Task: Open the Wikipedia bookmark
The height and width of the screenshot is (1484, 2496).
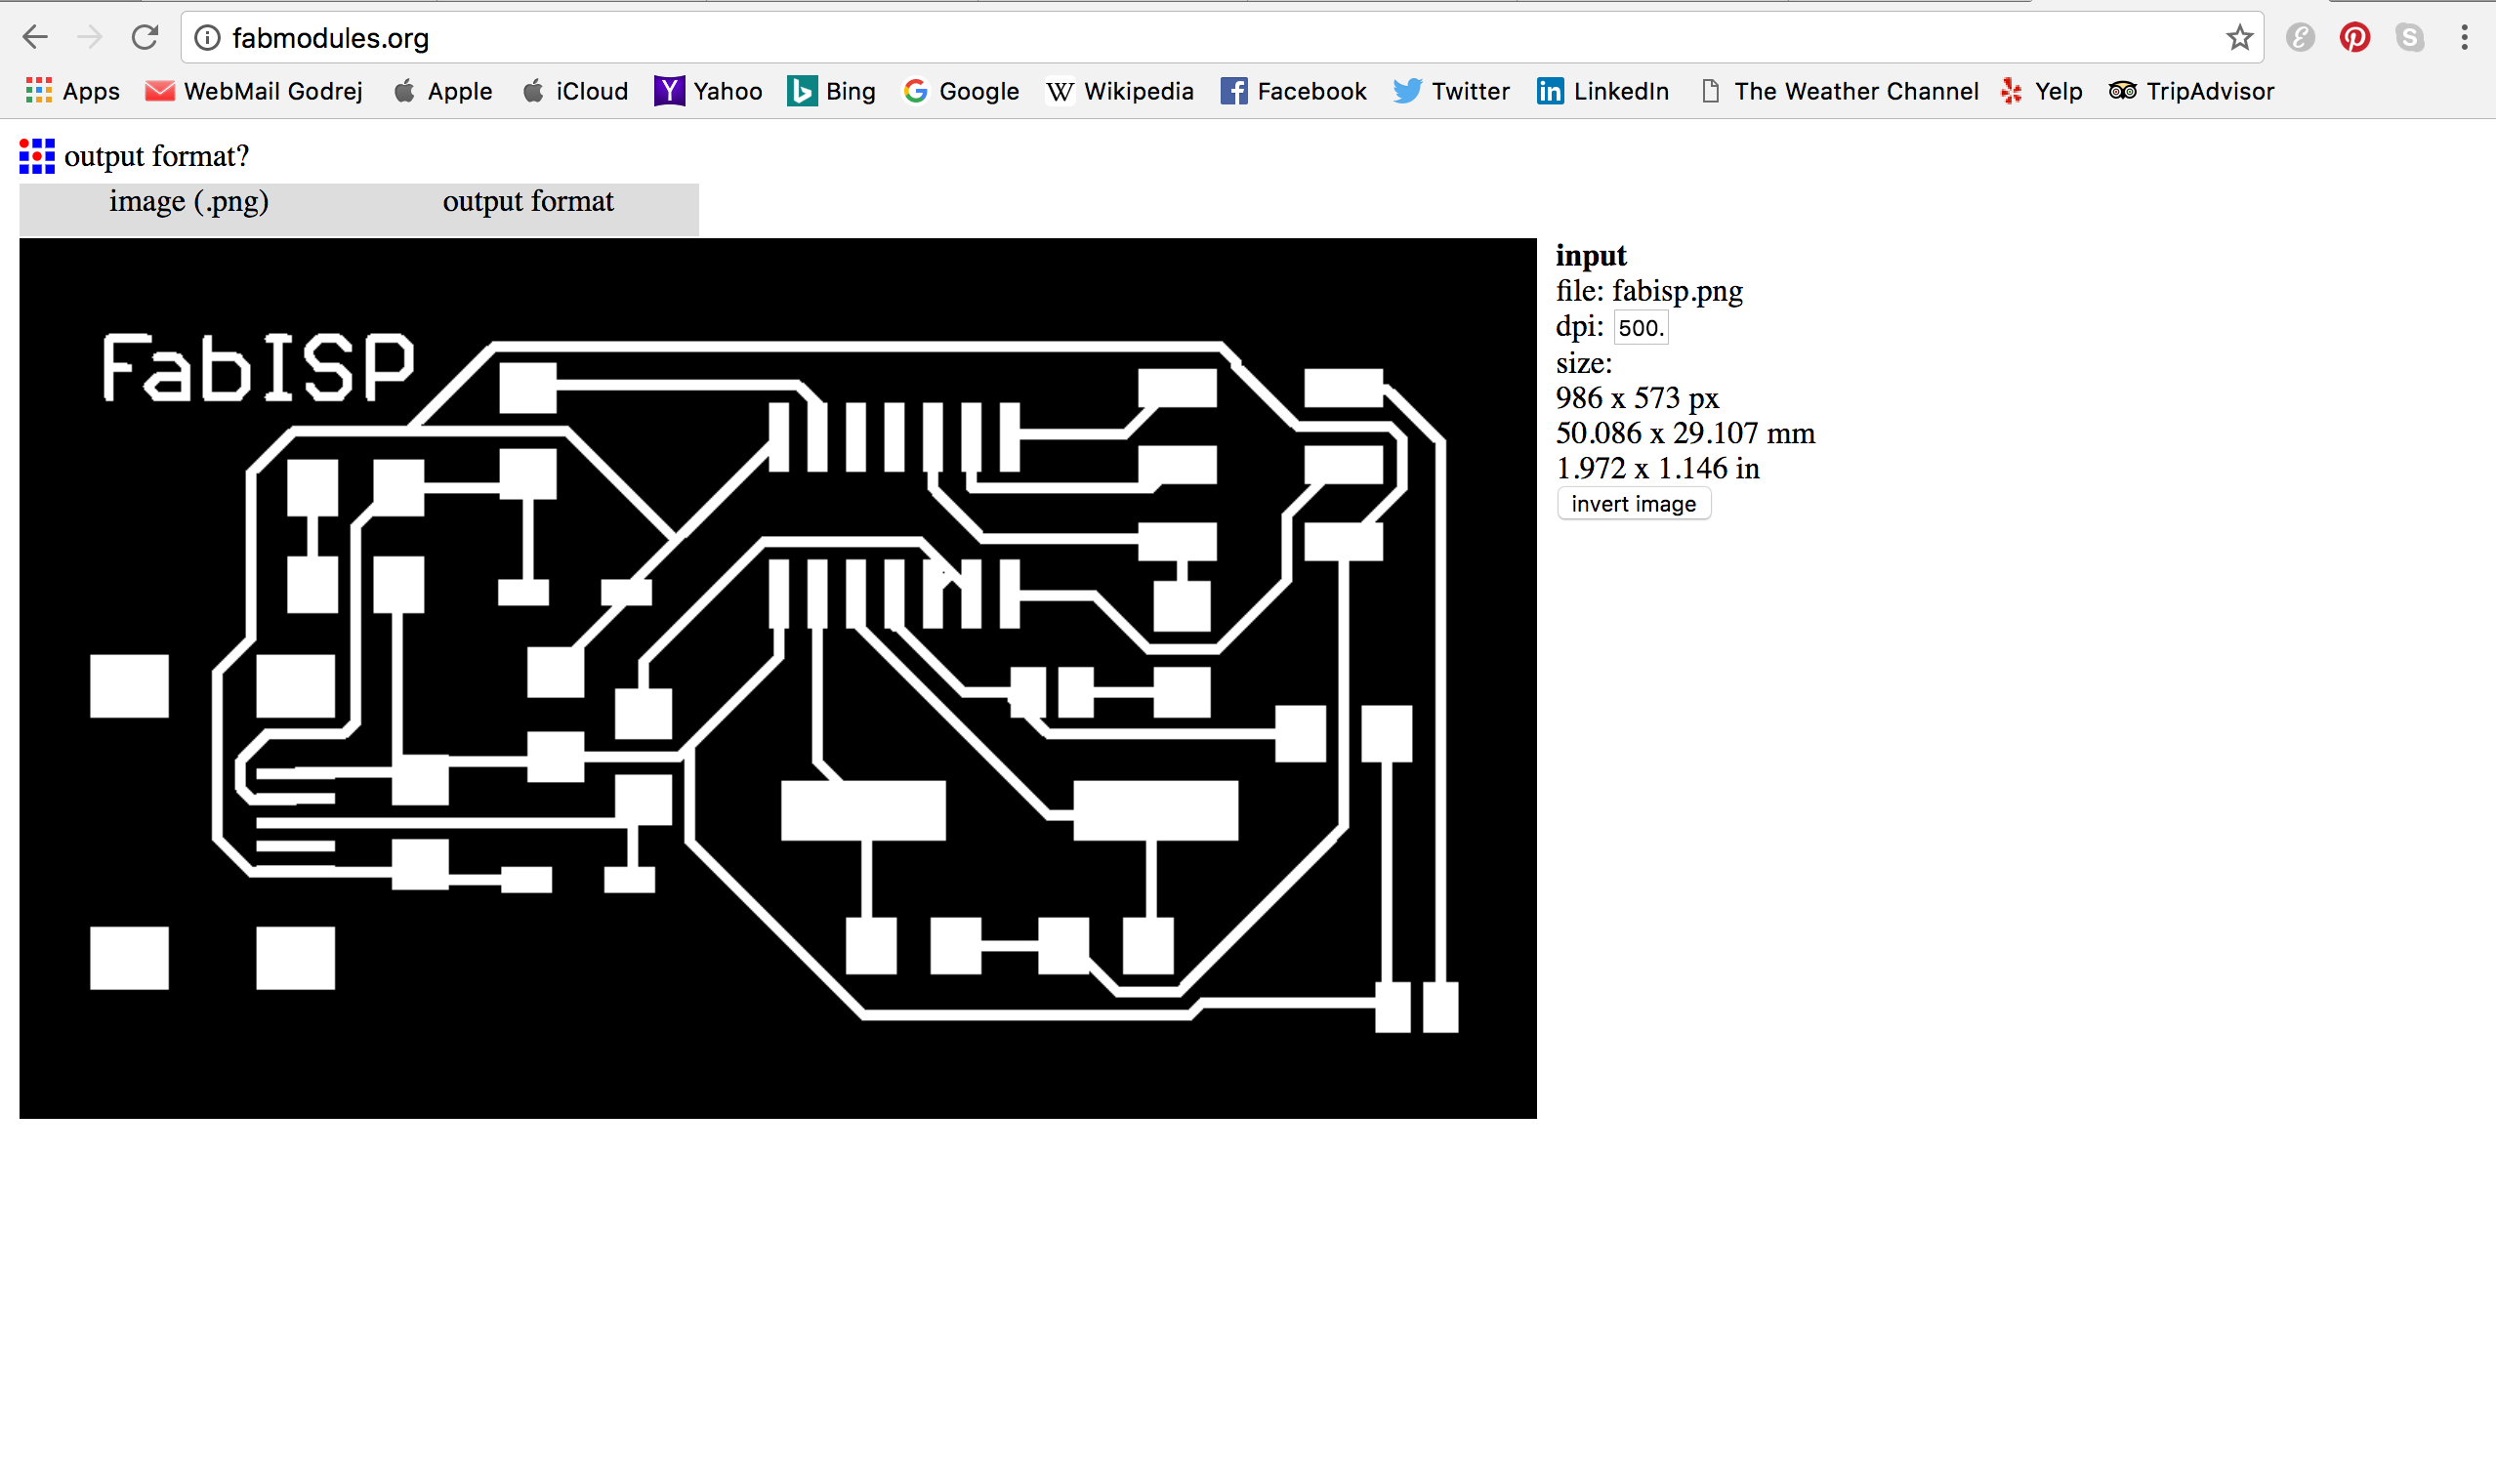Action: pos(1120,91)
